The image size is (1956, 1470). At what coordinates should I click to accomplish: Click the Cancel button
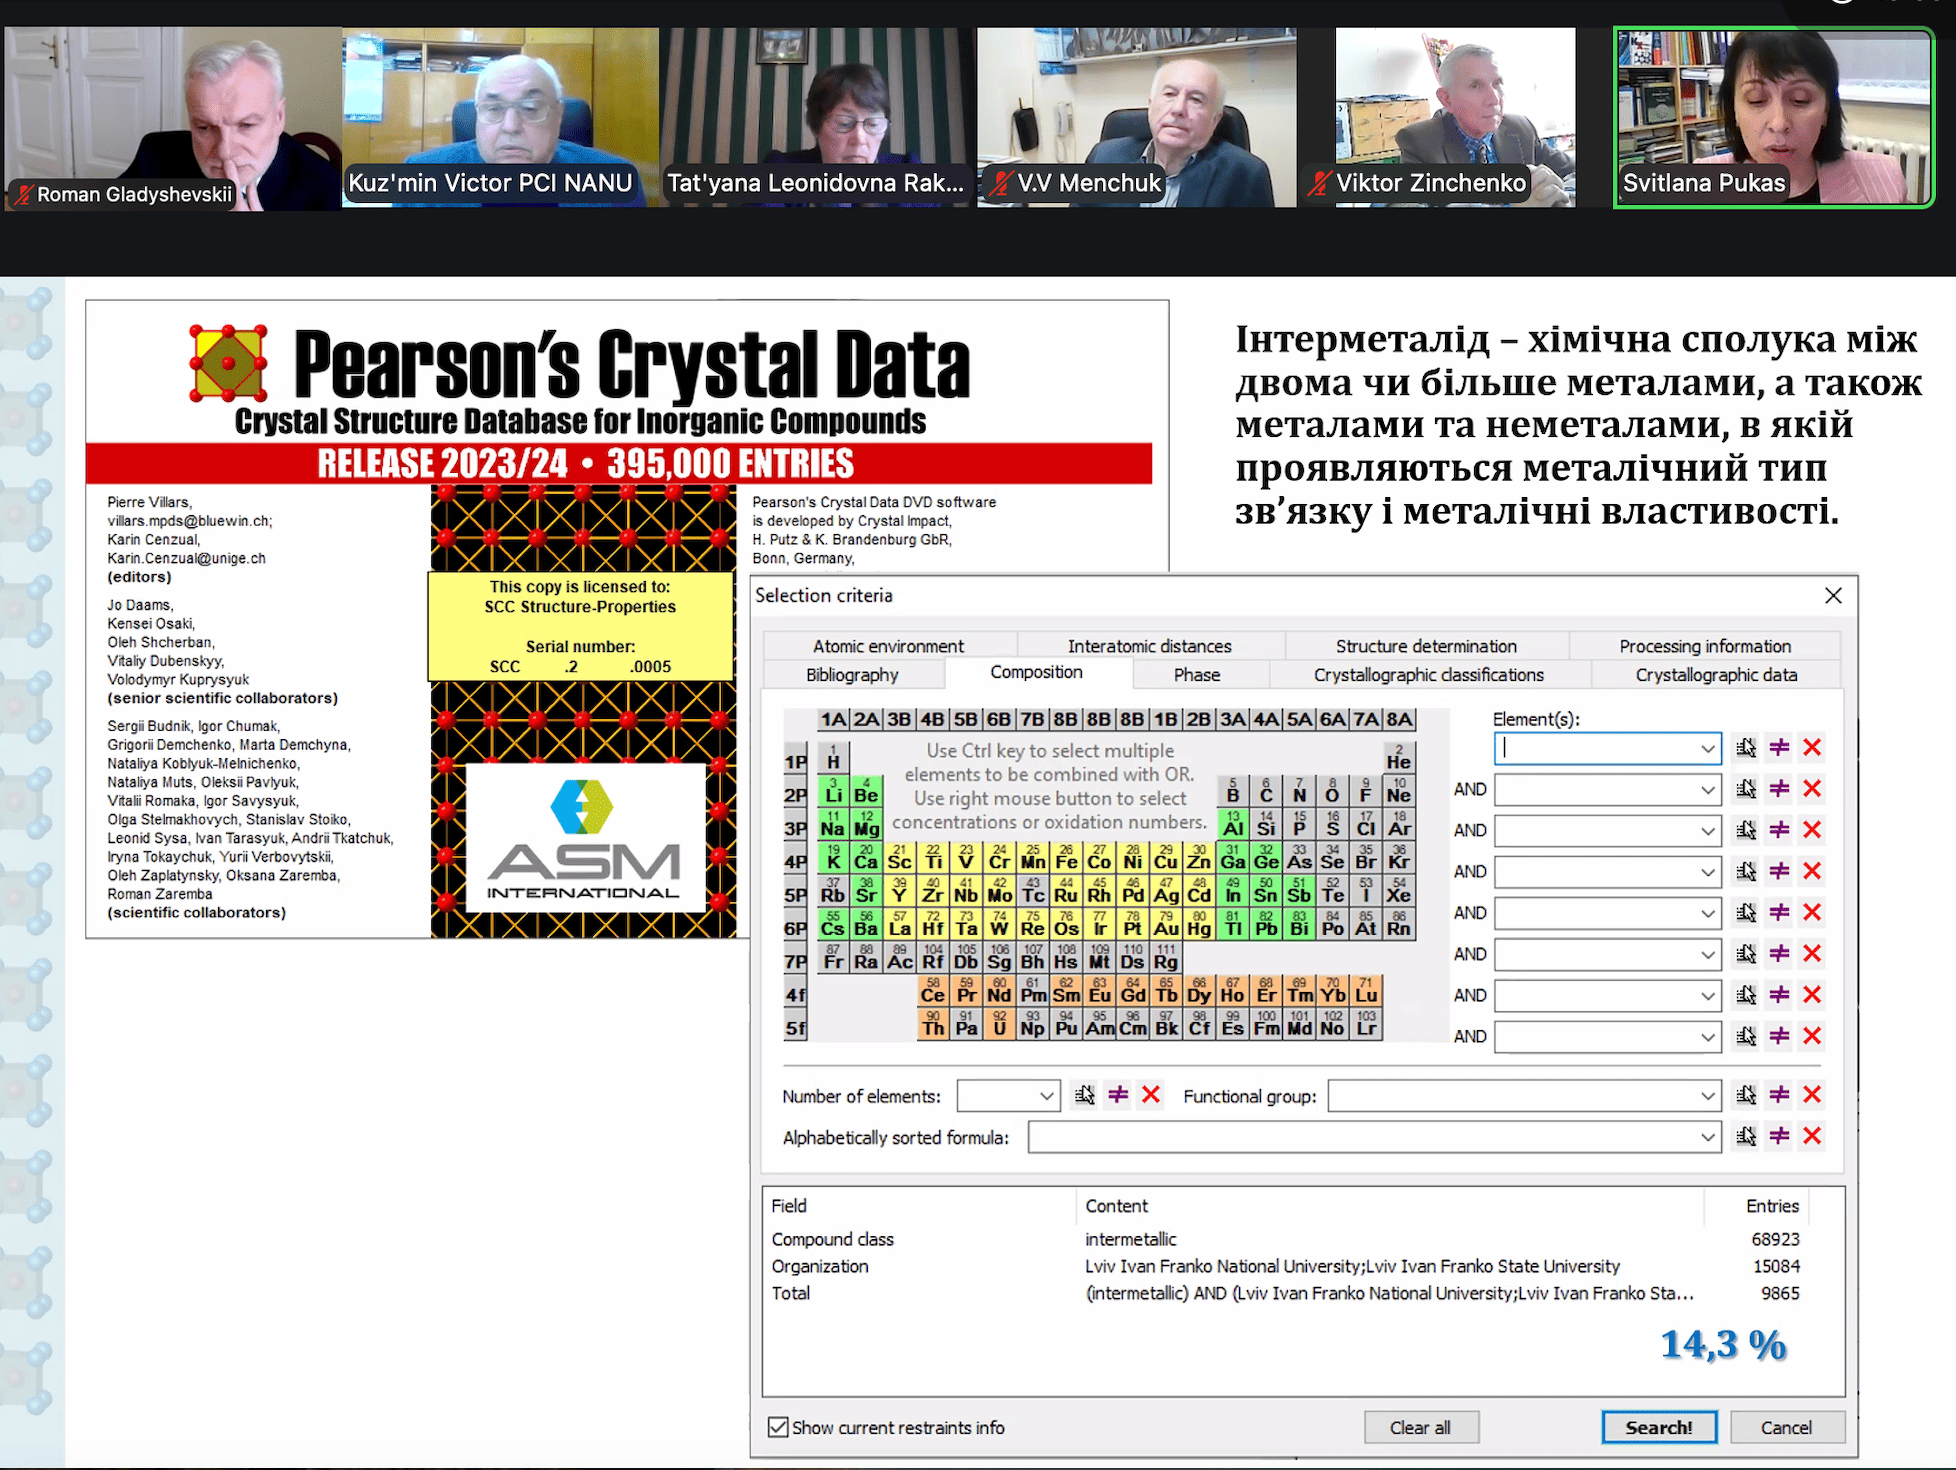click(x=1786, y=1427)
